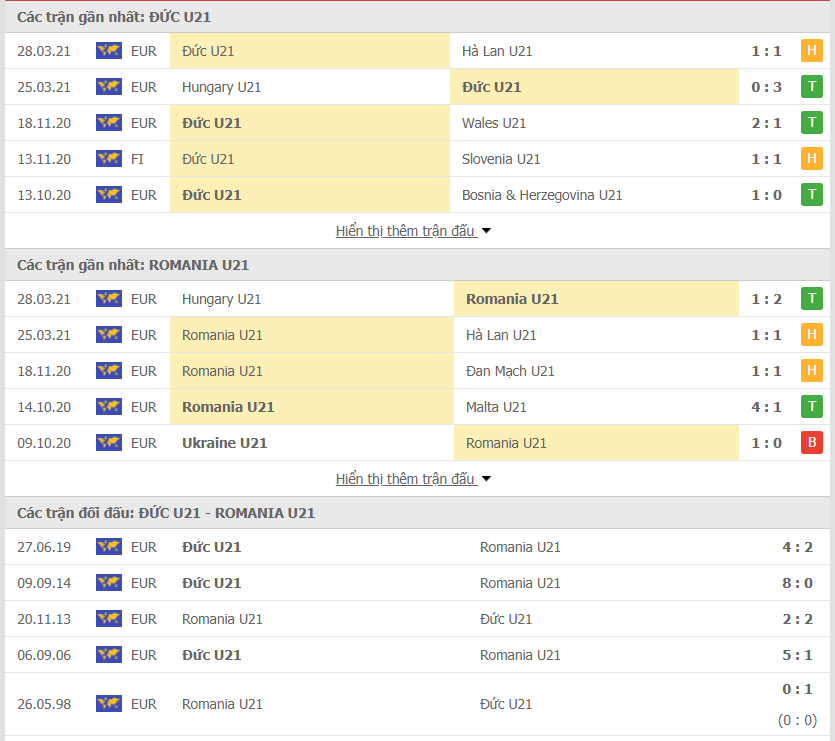Click the orange H badge for Đan Mạch U21 match
This screenshot has width=835, height=741.
[x=811, y=371]
